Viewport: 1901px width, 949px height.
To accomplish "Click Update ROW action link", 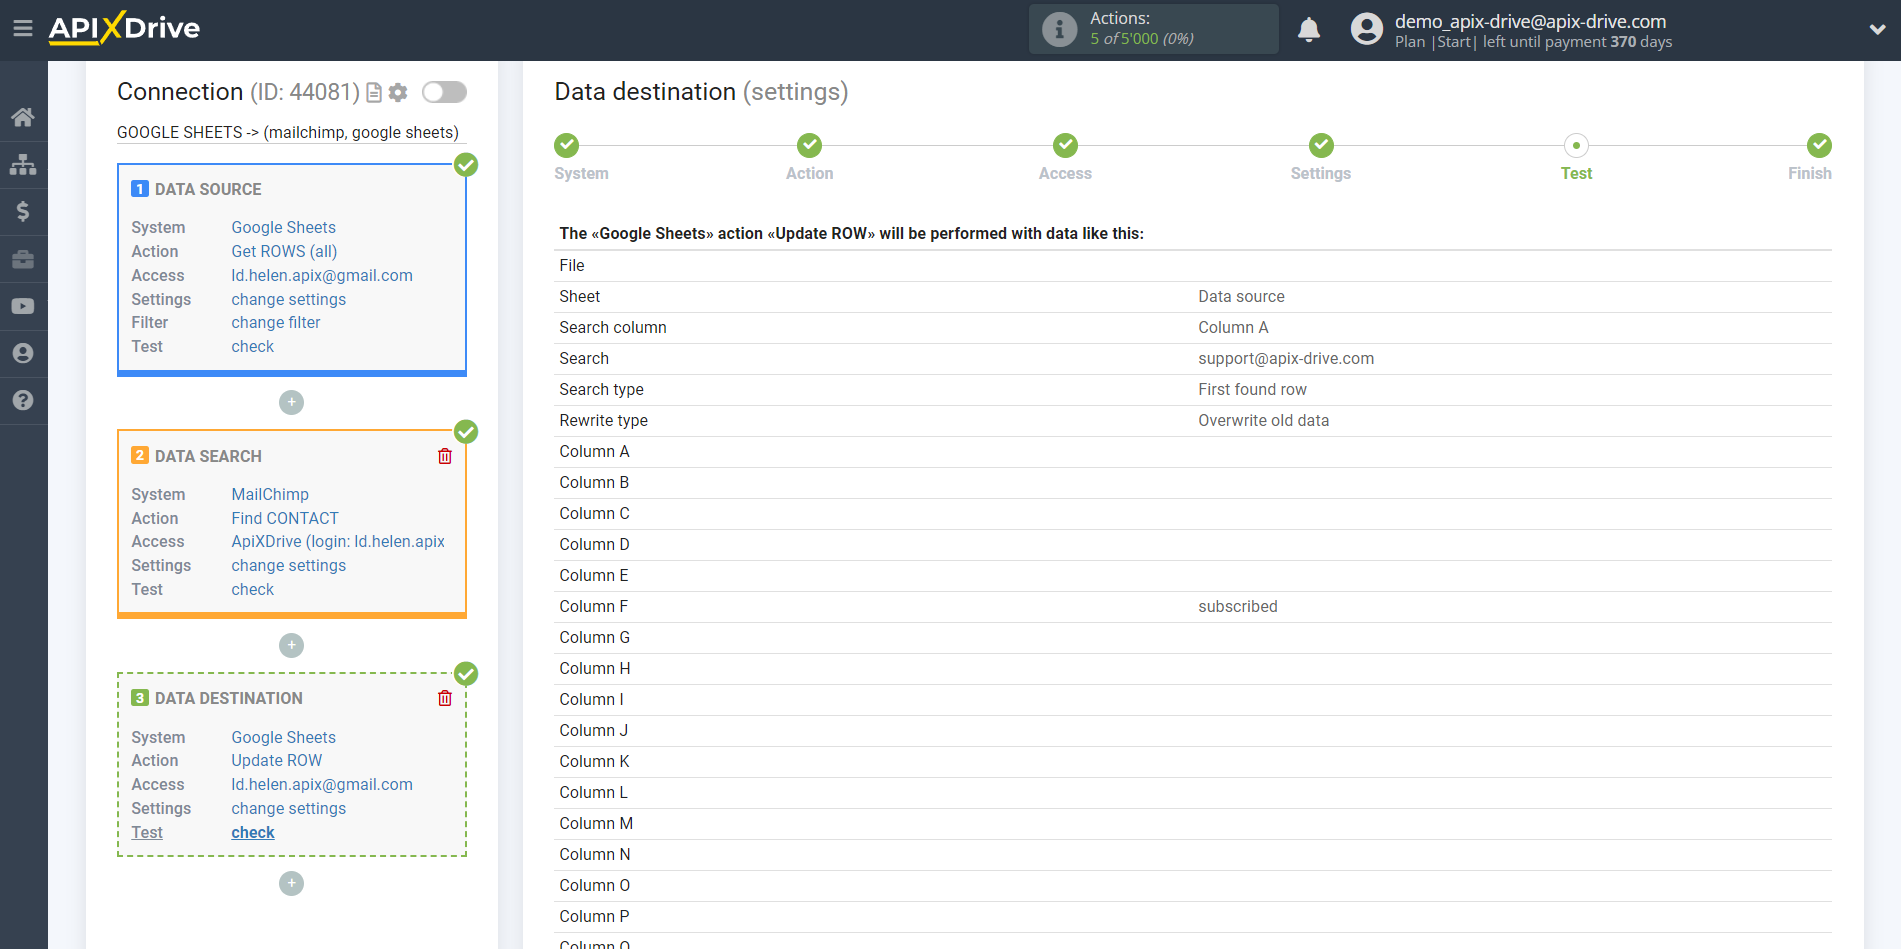I will pyautogui.click(x=276, y=760).
